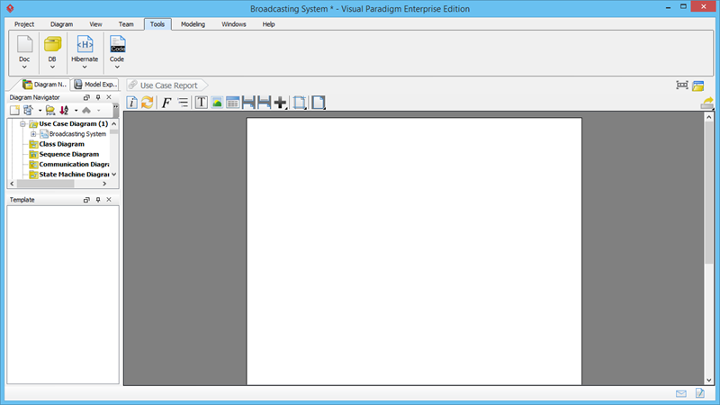Screen dimensions: 720x405
Task: Insert a table with grid icon
Action: point(233,102)
